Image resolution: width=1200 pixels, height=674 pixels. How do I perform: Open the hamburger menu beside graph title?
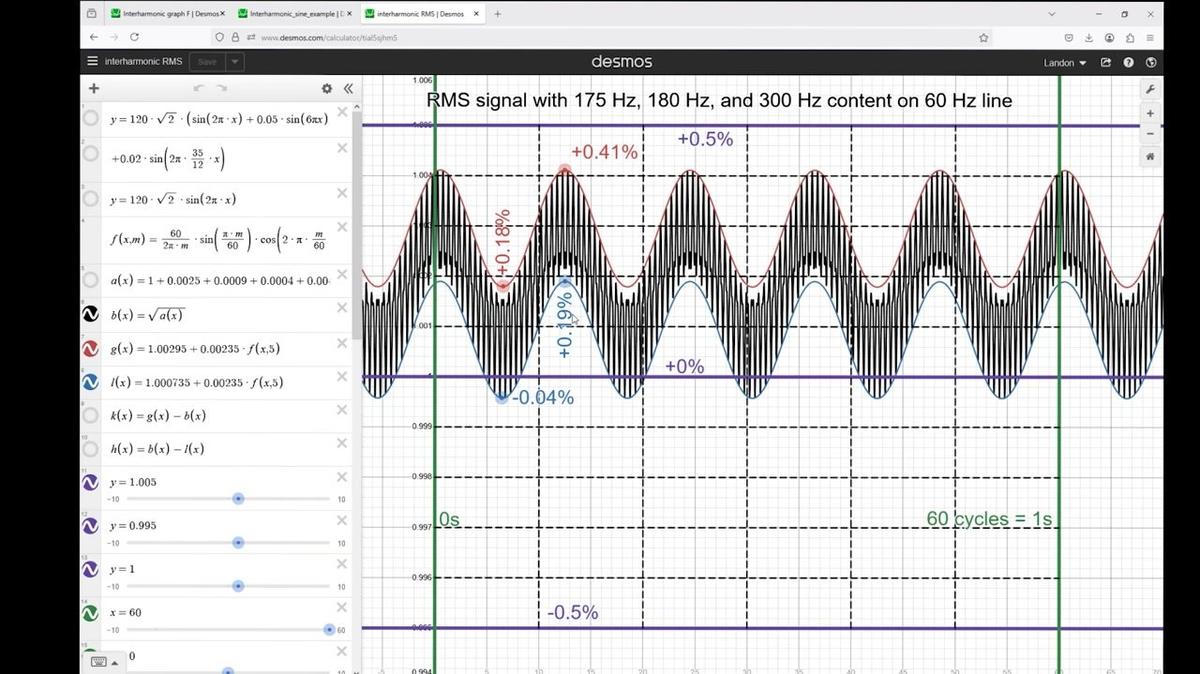coord(93,62)
